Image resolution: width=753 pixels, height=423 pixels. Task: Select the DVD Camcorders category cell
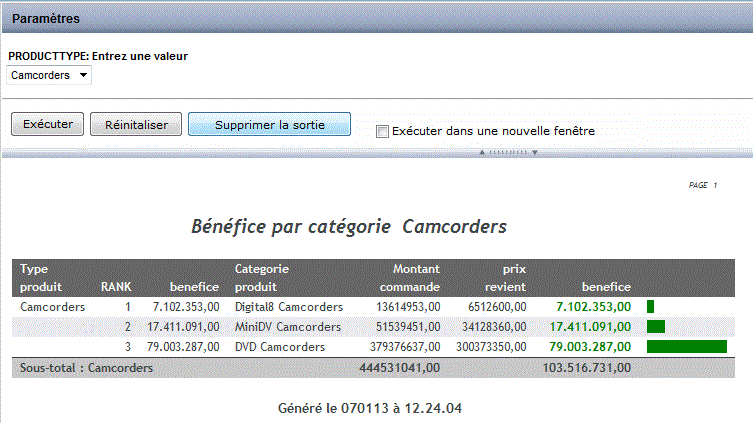[280, 347]
